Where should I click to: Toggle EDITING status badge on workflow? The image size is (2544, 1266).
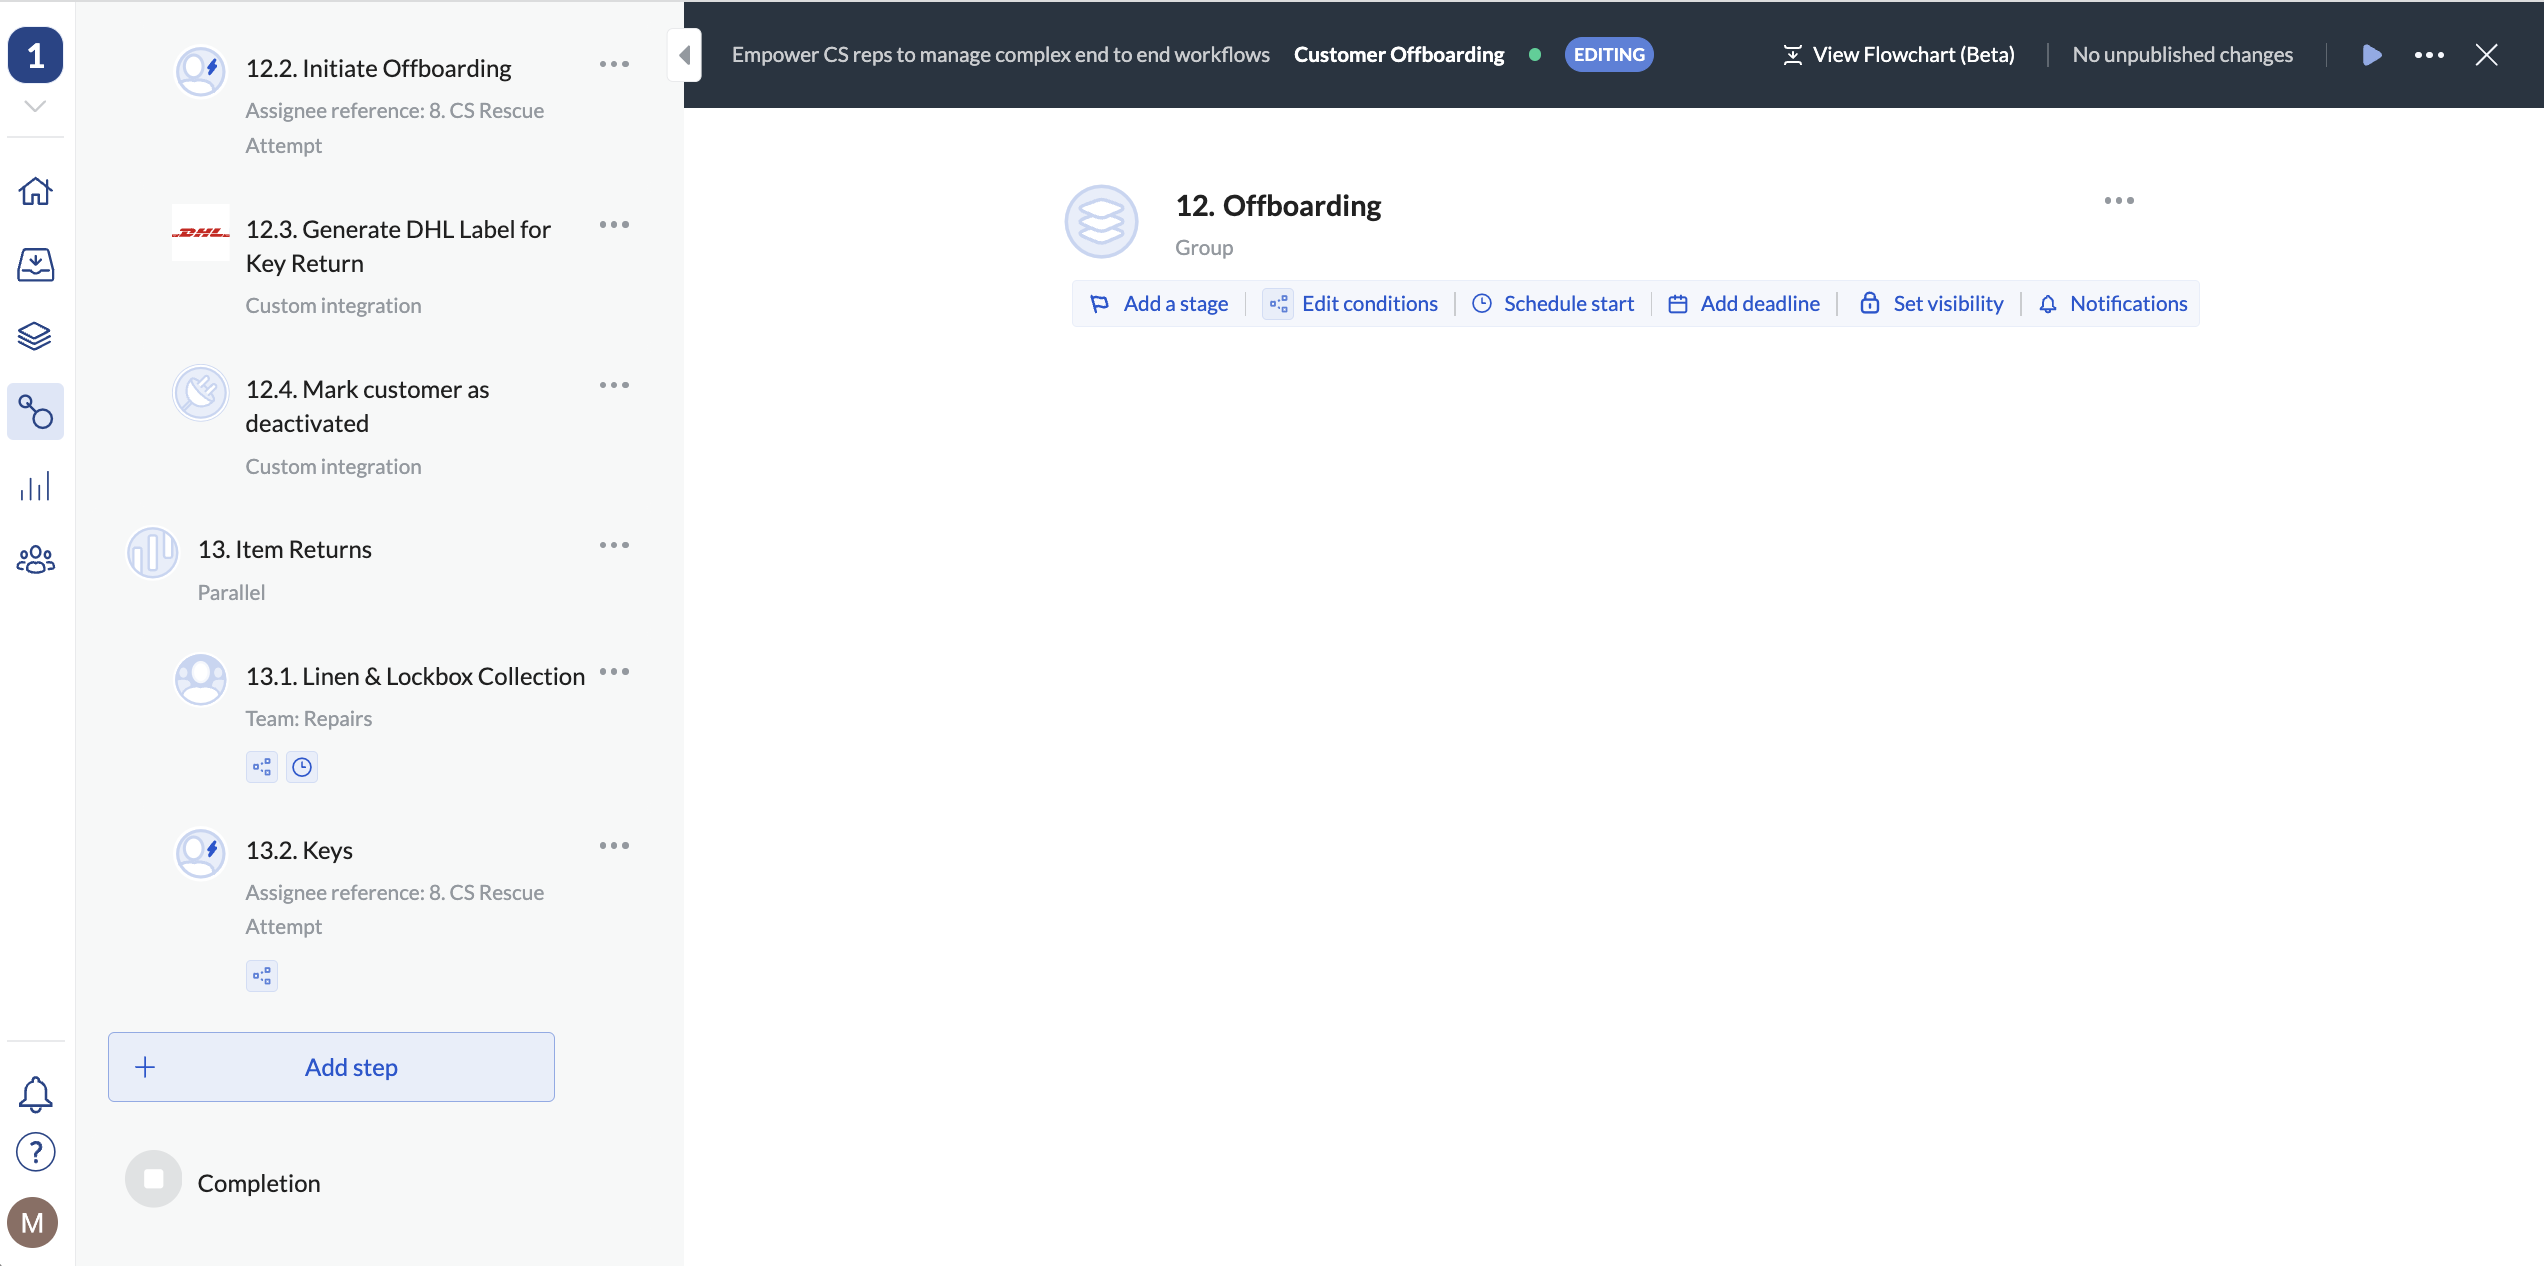click(x=1608, y=54)
